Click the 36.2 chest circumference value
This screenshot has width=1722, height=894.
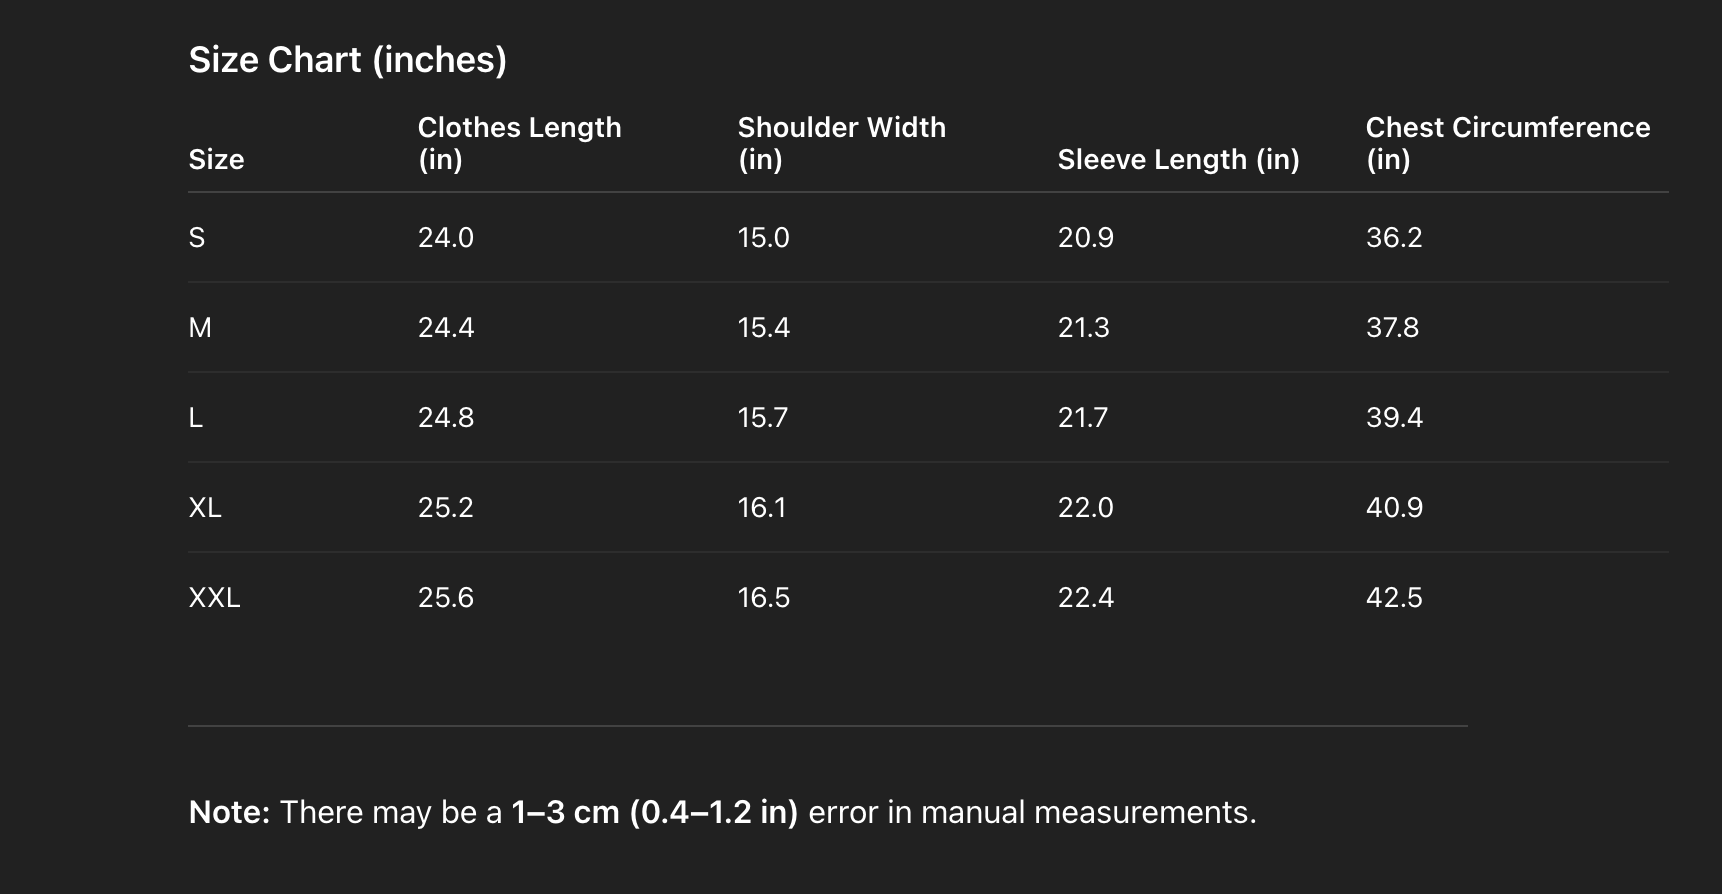click(1394, 238)
